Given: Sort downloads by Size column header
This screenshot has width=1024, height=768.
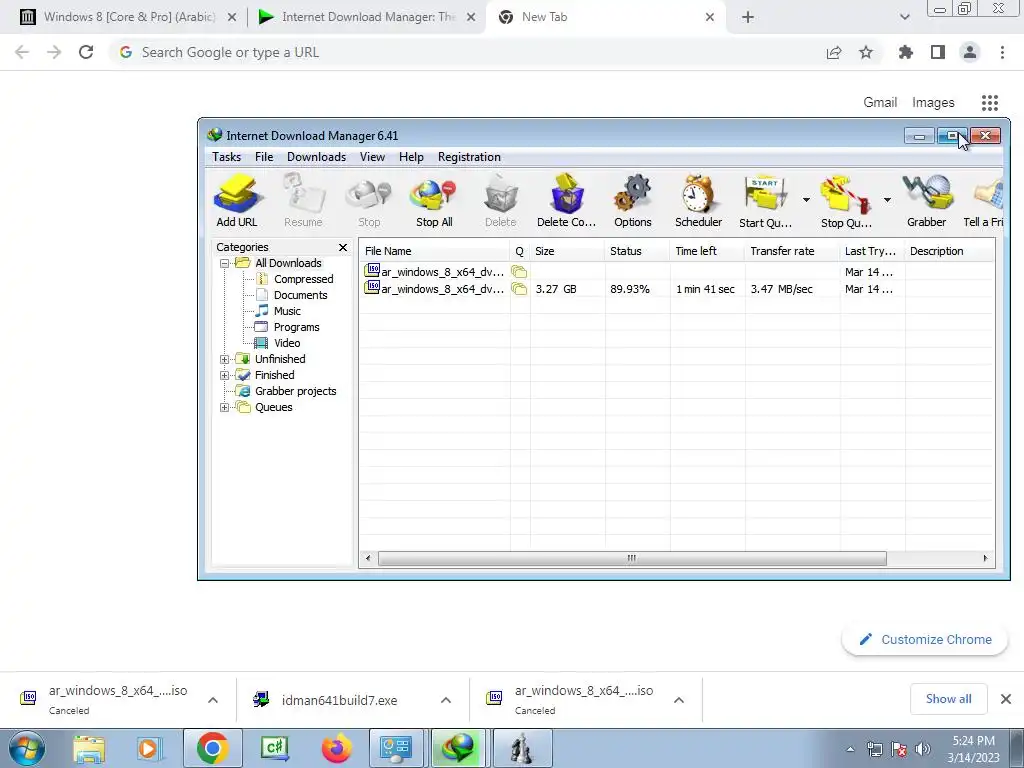Looking at the screenshot, I should click(567, 251).
